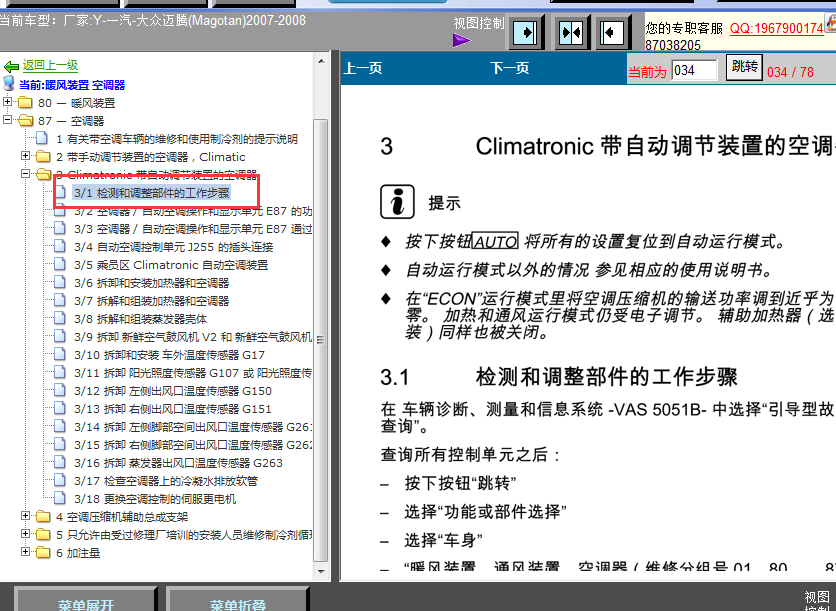This screenshot has width=836, height=611.
Task: Open 3/12 拆卸 左侧出风口温度传感器 G150
Action: coord(173,391)
